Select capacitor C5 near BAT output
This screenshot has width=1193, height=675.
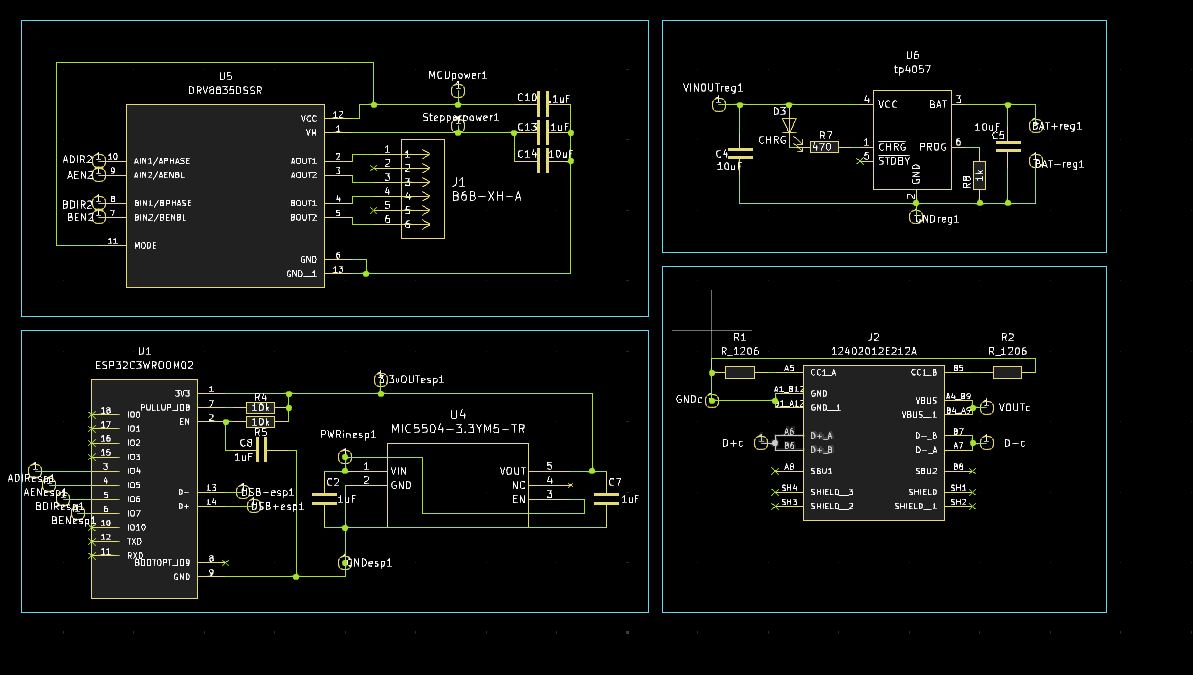pyautogui.click(x=1008, y=146)
